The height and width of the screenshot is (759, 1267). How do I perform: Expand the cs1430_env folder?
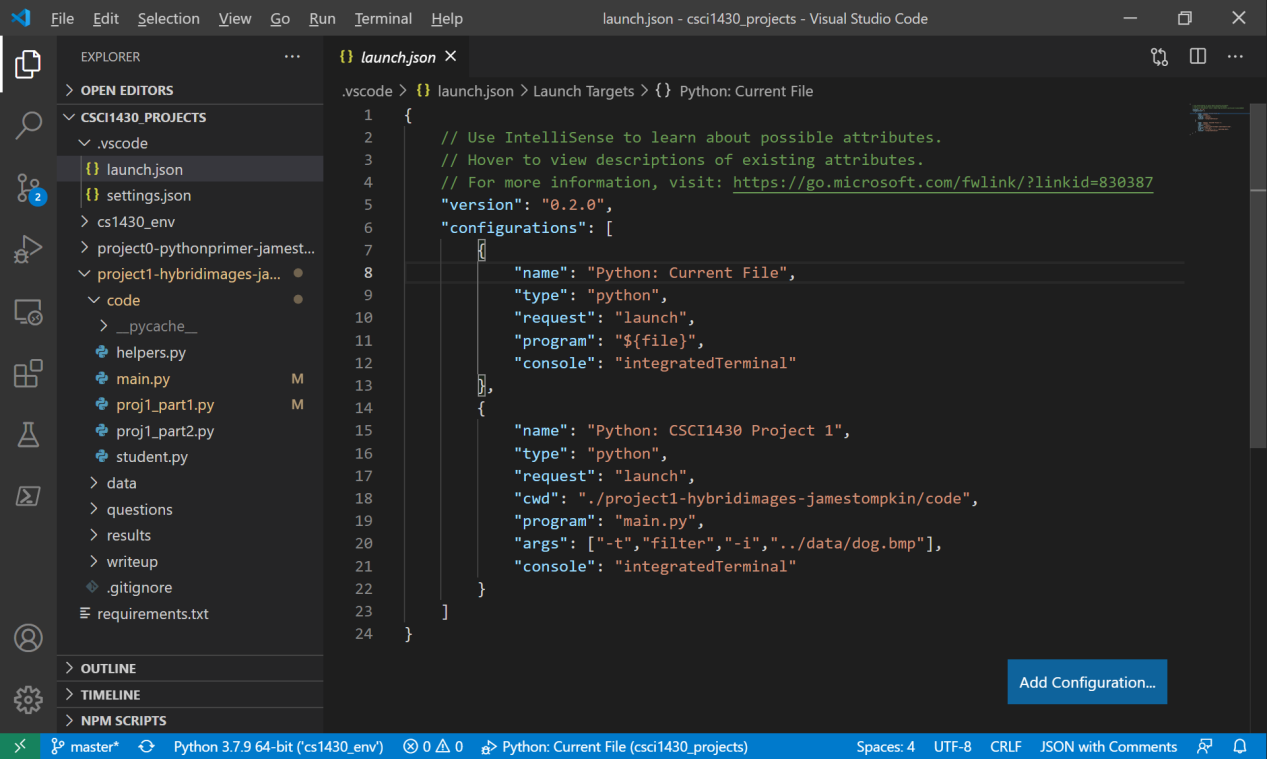click(135, 222)
